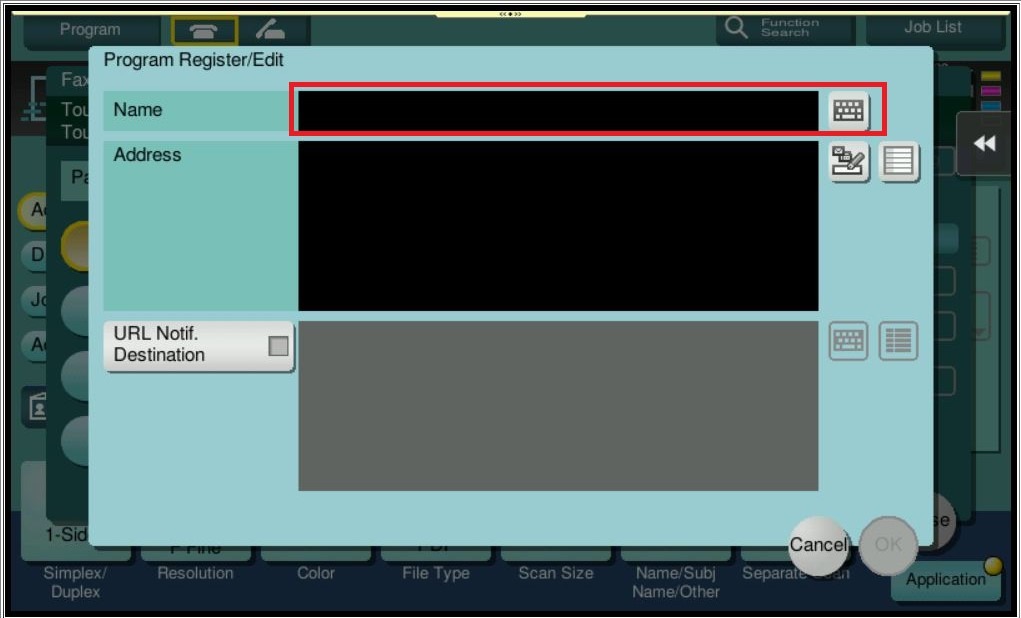1021x618 pixels.
Task: Click keyboard icon beside URL Notif. Destination
Action: (x=849, y=341)
